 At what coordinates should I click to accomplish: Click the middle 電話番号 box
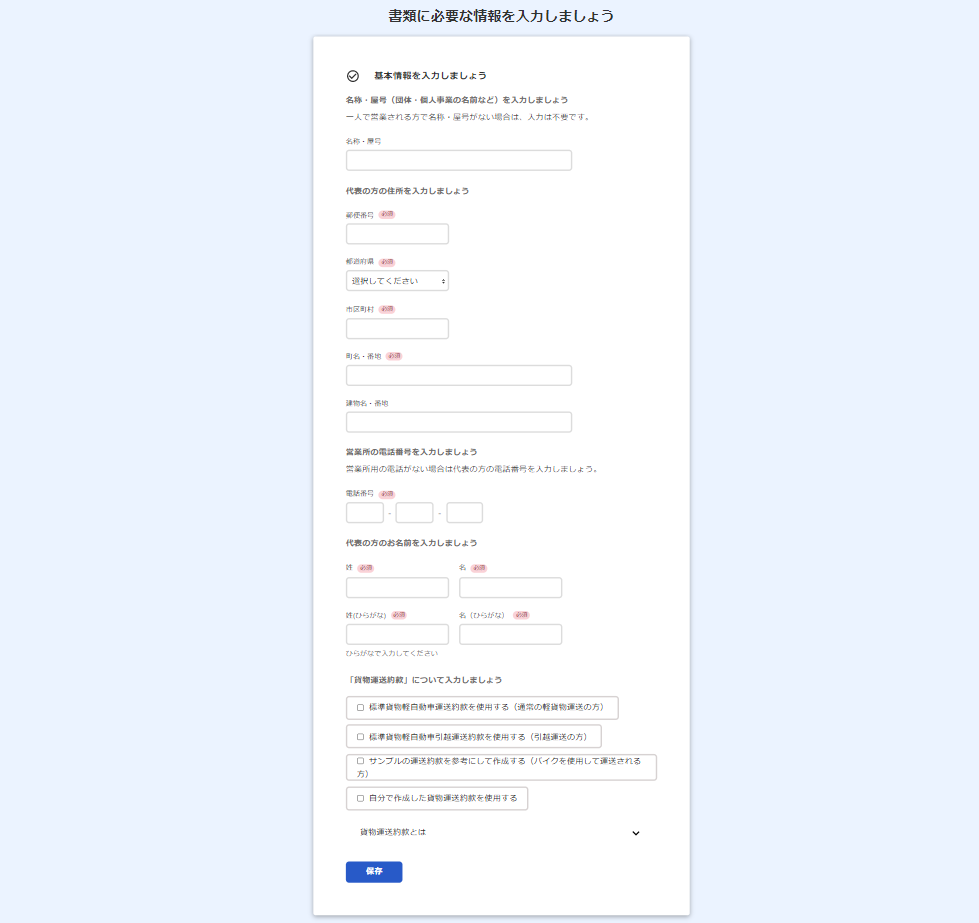click(415, 513)
